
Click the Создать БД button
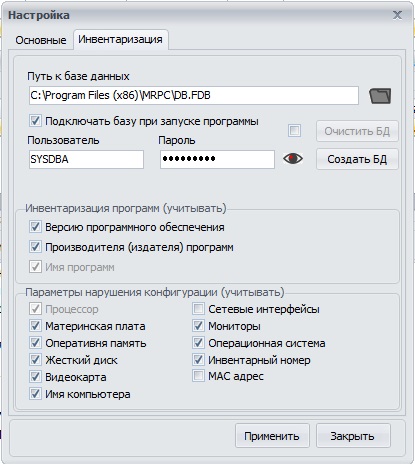pyautogui.click(x=357, y=159)
